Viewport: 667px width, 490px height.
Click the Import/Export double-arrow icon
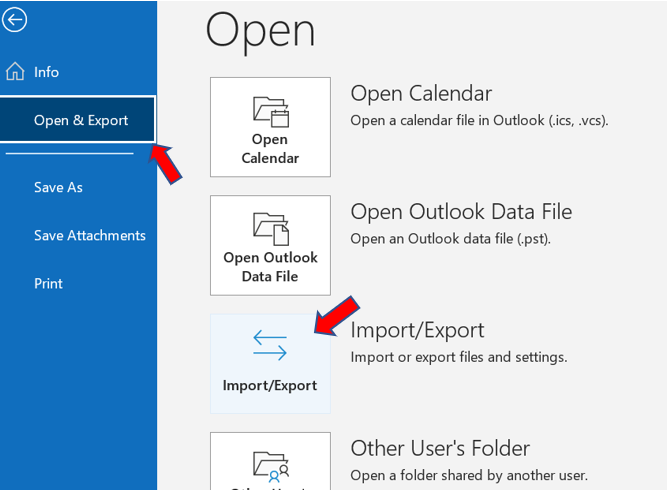tap(270, 345)
